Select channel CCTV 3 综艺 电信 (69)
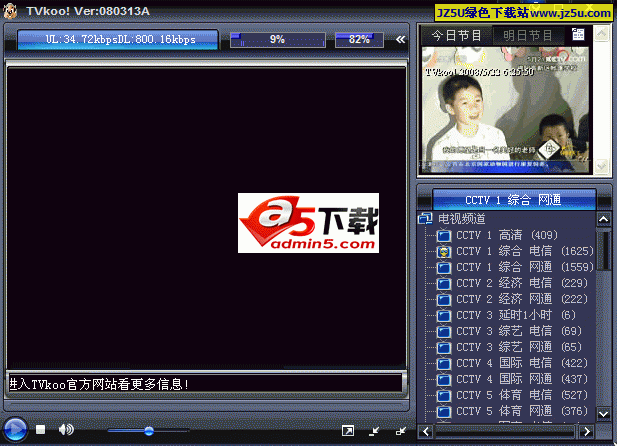This screenshot has width=617, height=446. point(519,331)
